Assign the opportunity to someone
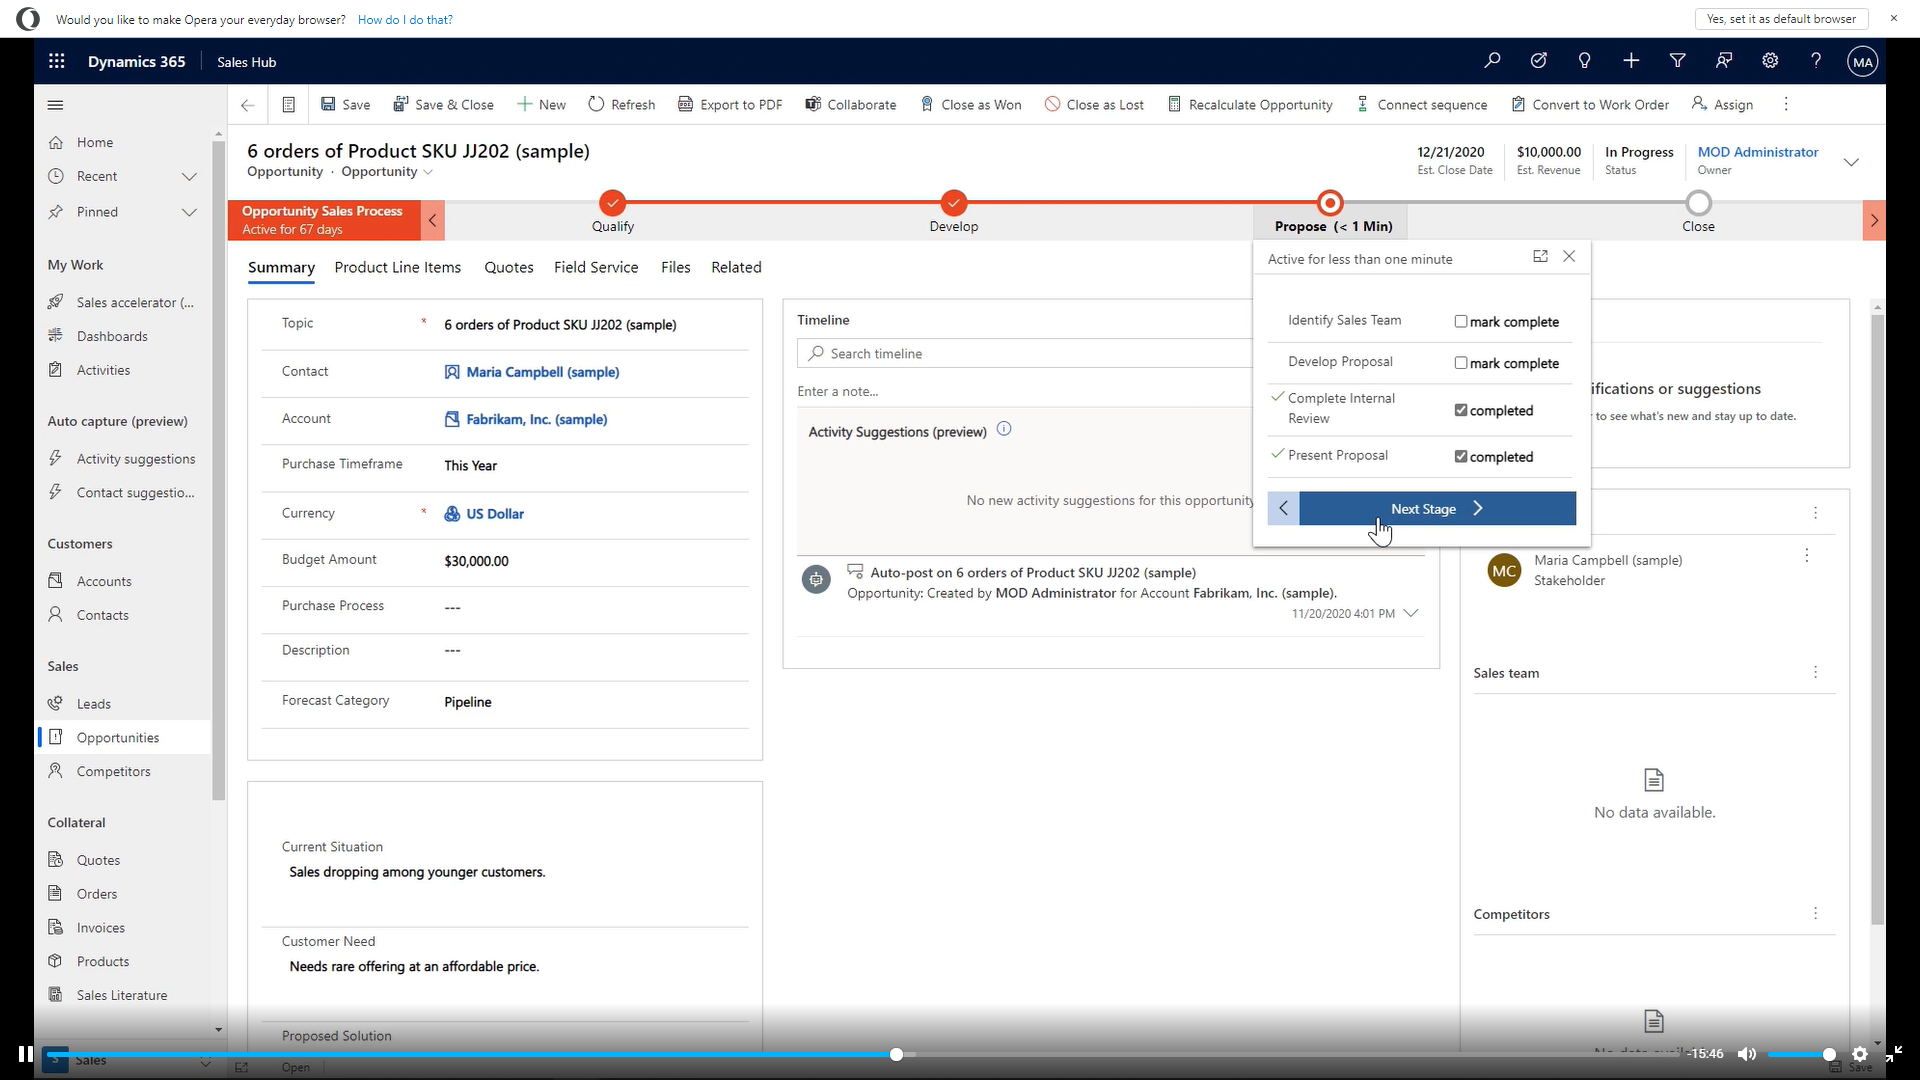Screen dimensions: 1920x1080 click(1722, 105)
